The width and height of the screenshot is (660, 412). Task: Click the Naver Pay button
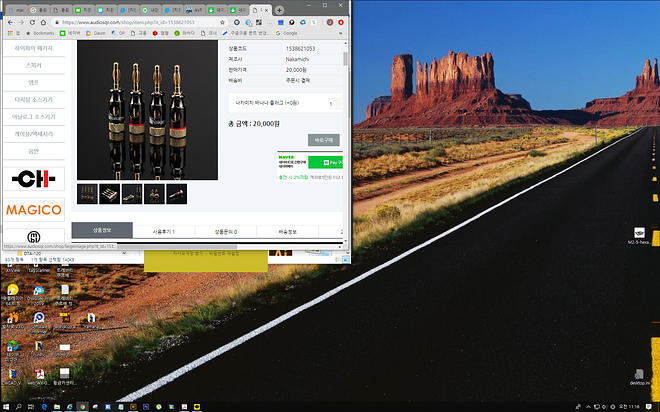(328, 160)
